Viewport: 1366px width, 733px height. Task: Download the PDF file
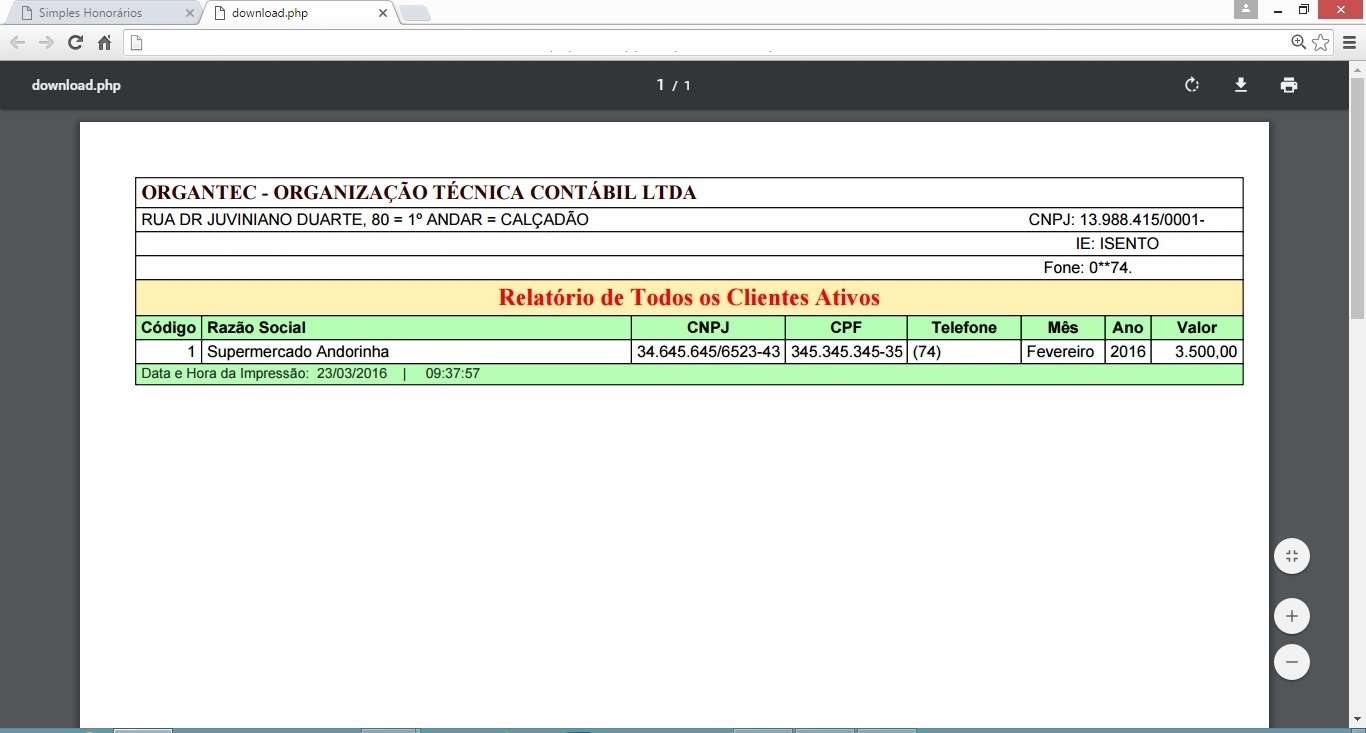click(1240, 85)
